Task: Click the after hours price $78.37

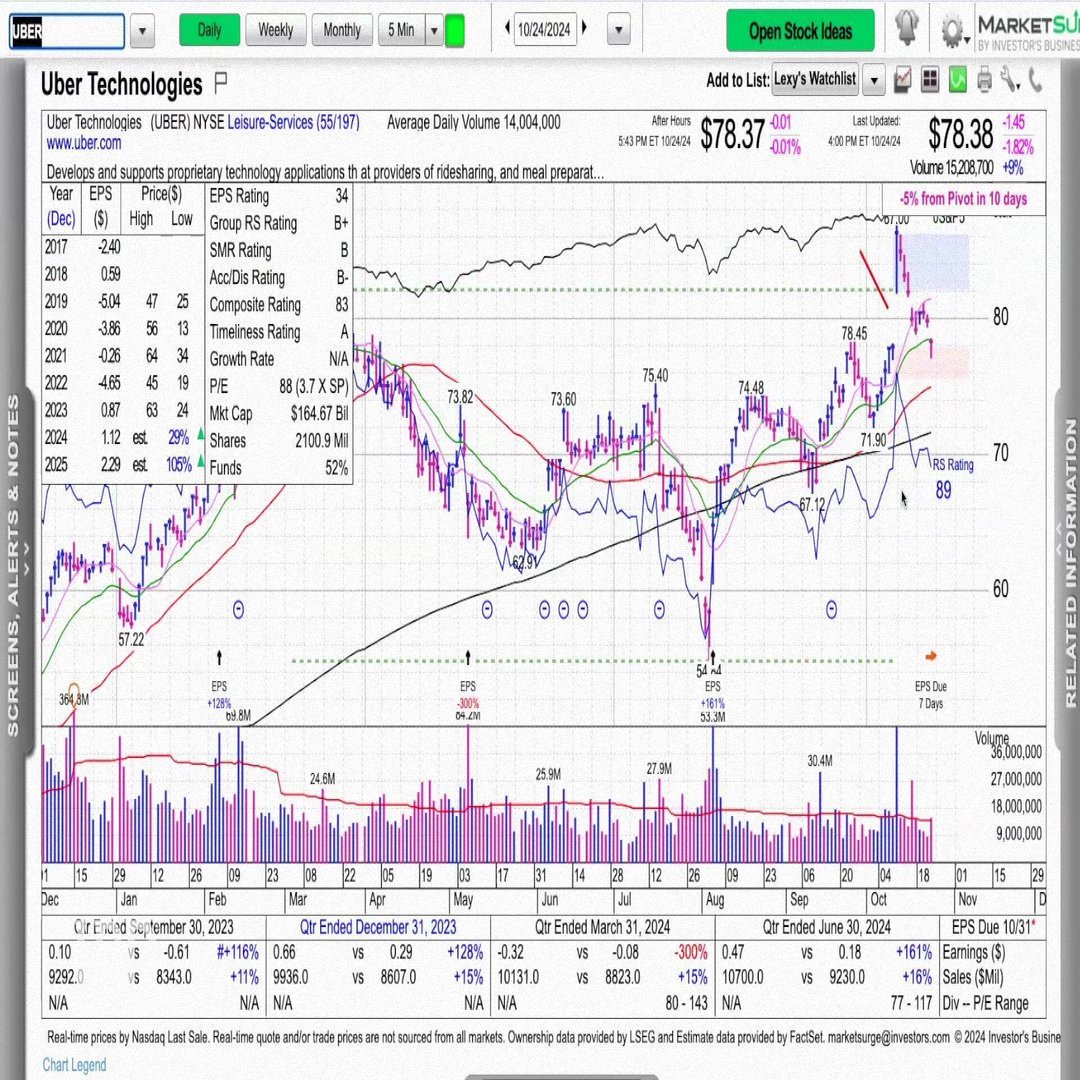Action: [x=732, y=134]
